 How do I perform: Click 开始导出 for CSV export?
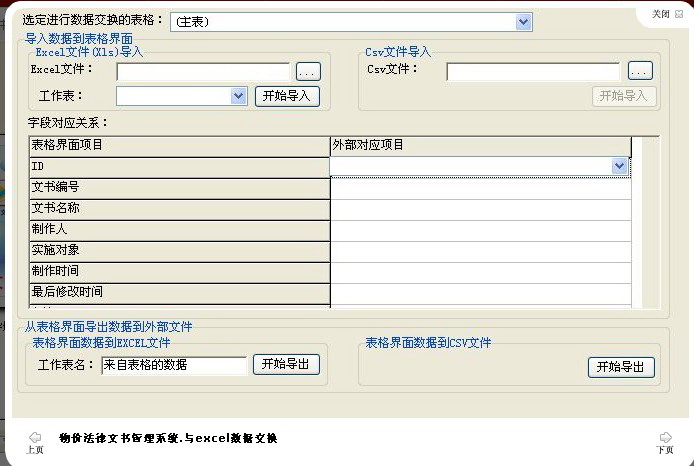621,367
